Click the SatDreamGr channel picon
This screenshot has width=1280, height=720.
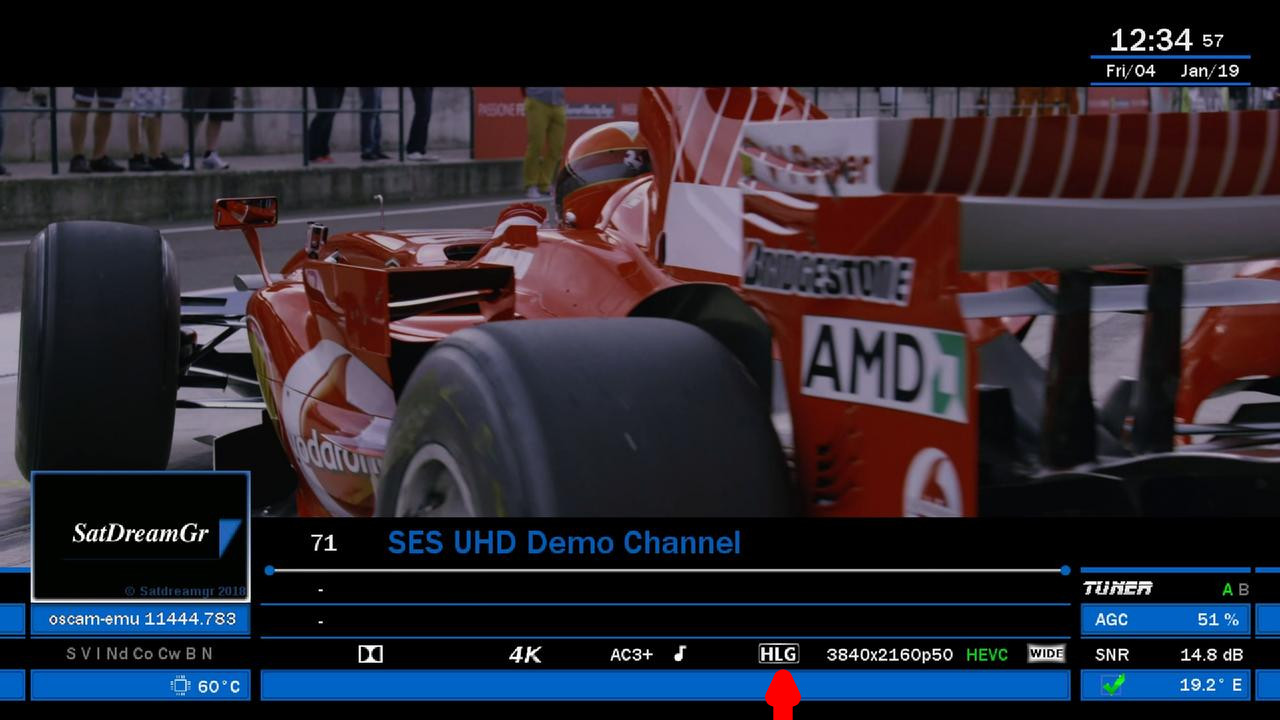140,536
